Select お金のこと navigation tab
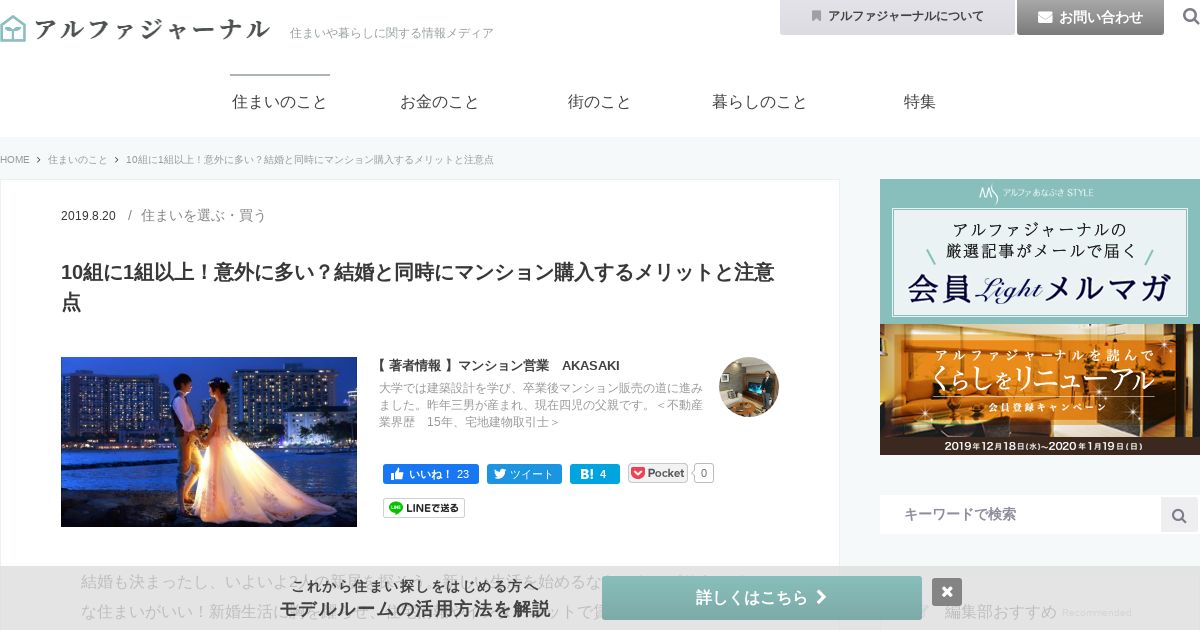The image size is (1200, 630). tap(440, 102)
